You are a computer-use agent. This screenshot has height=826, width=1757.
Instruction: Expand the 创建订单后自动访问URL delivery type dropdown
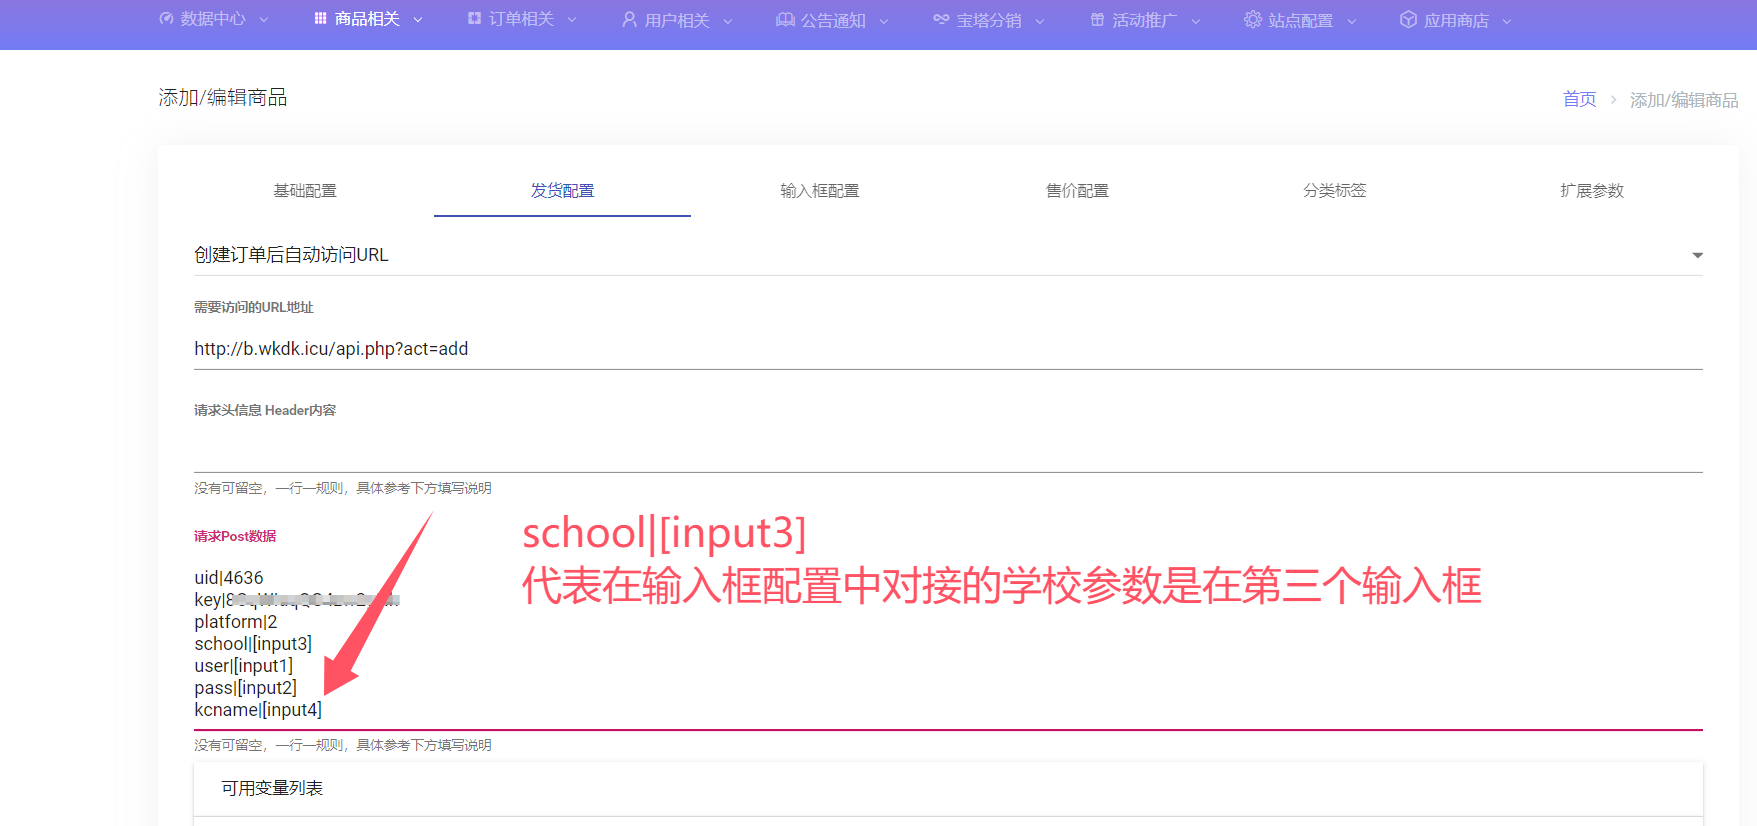point(1696,256)
